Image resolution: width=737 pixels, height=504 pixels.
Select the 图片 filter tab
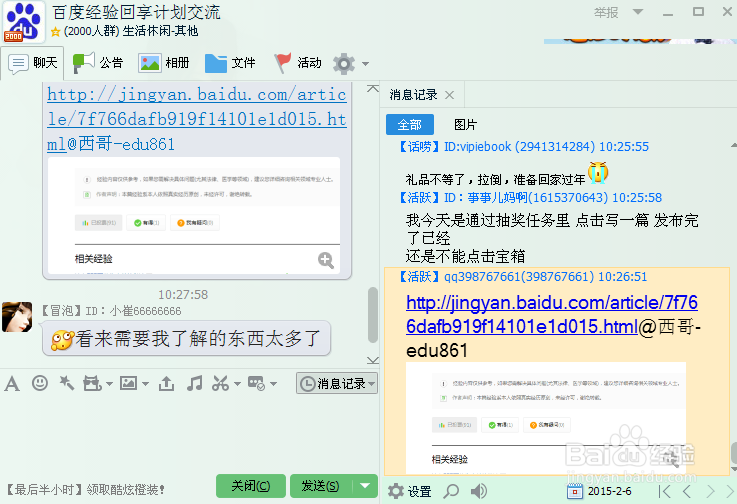[x=465, y=125]
